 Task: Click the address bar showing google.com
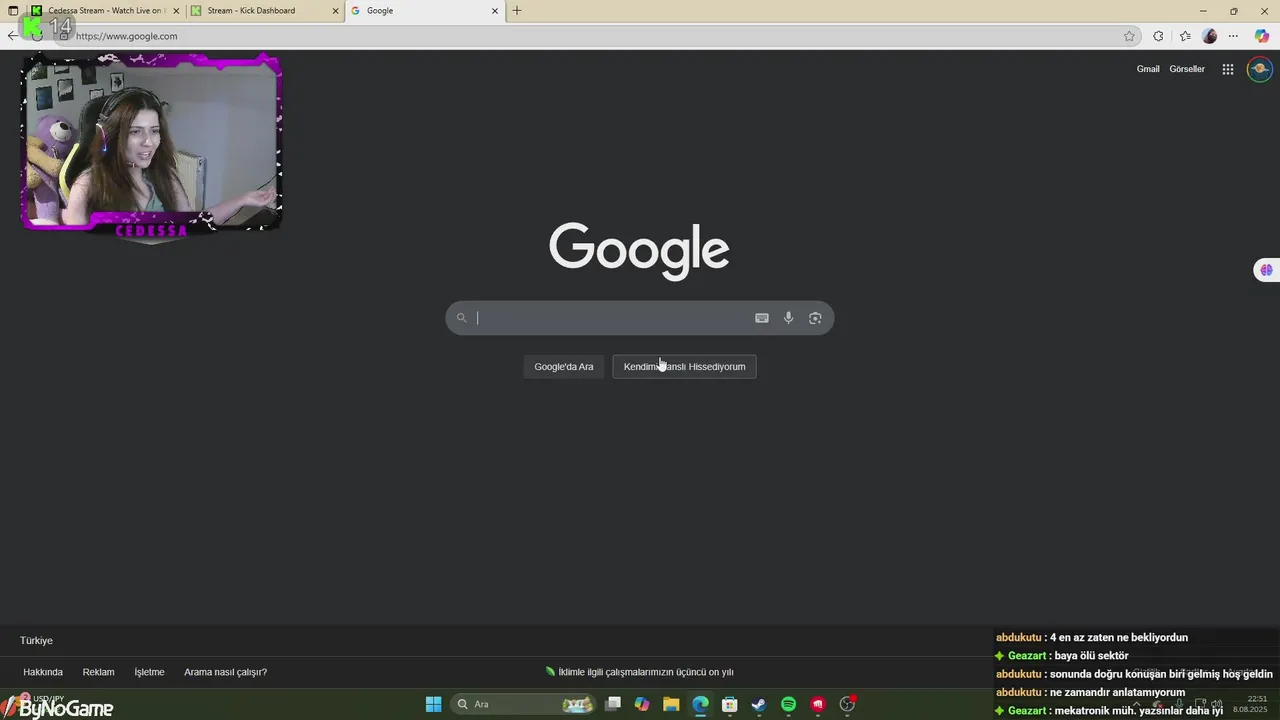point(595,36)
